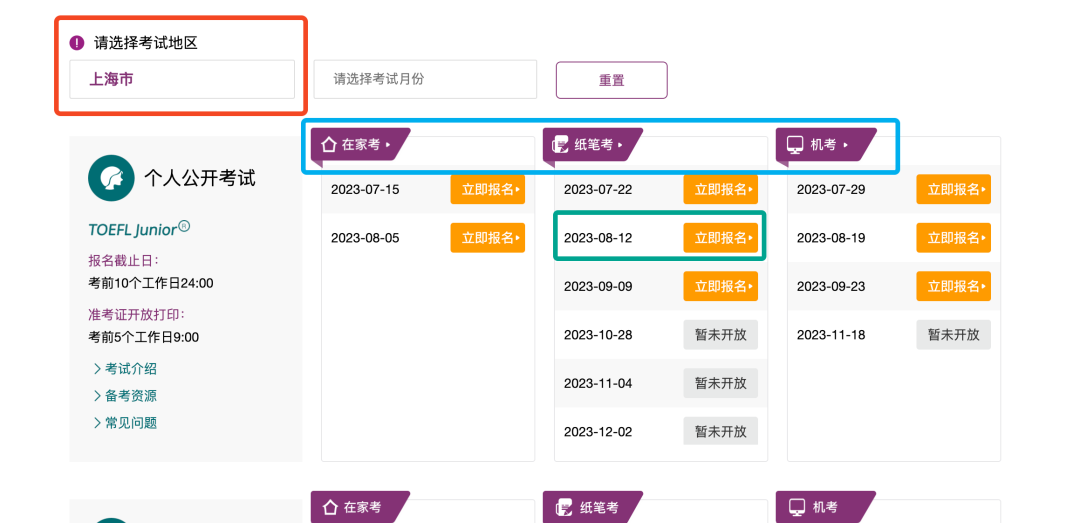Select the lower 纸笔考 tab

(592, 507)
